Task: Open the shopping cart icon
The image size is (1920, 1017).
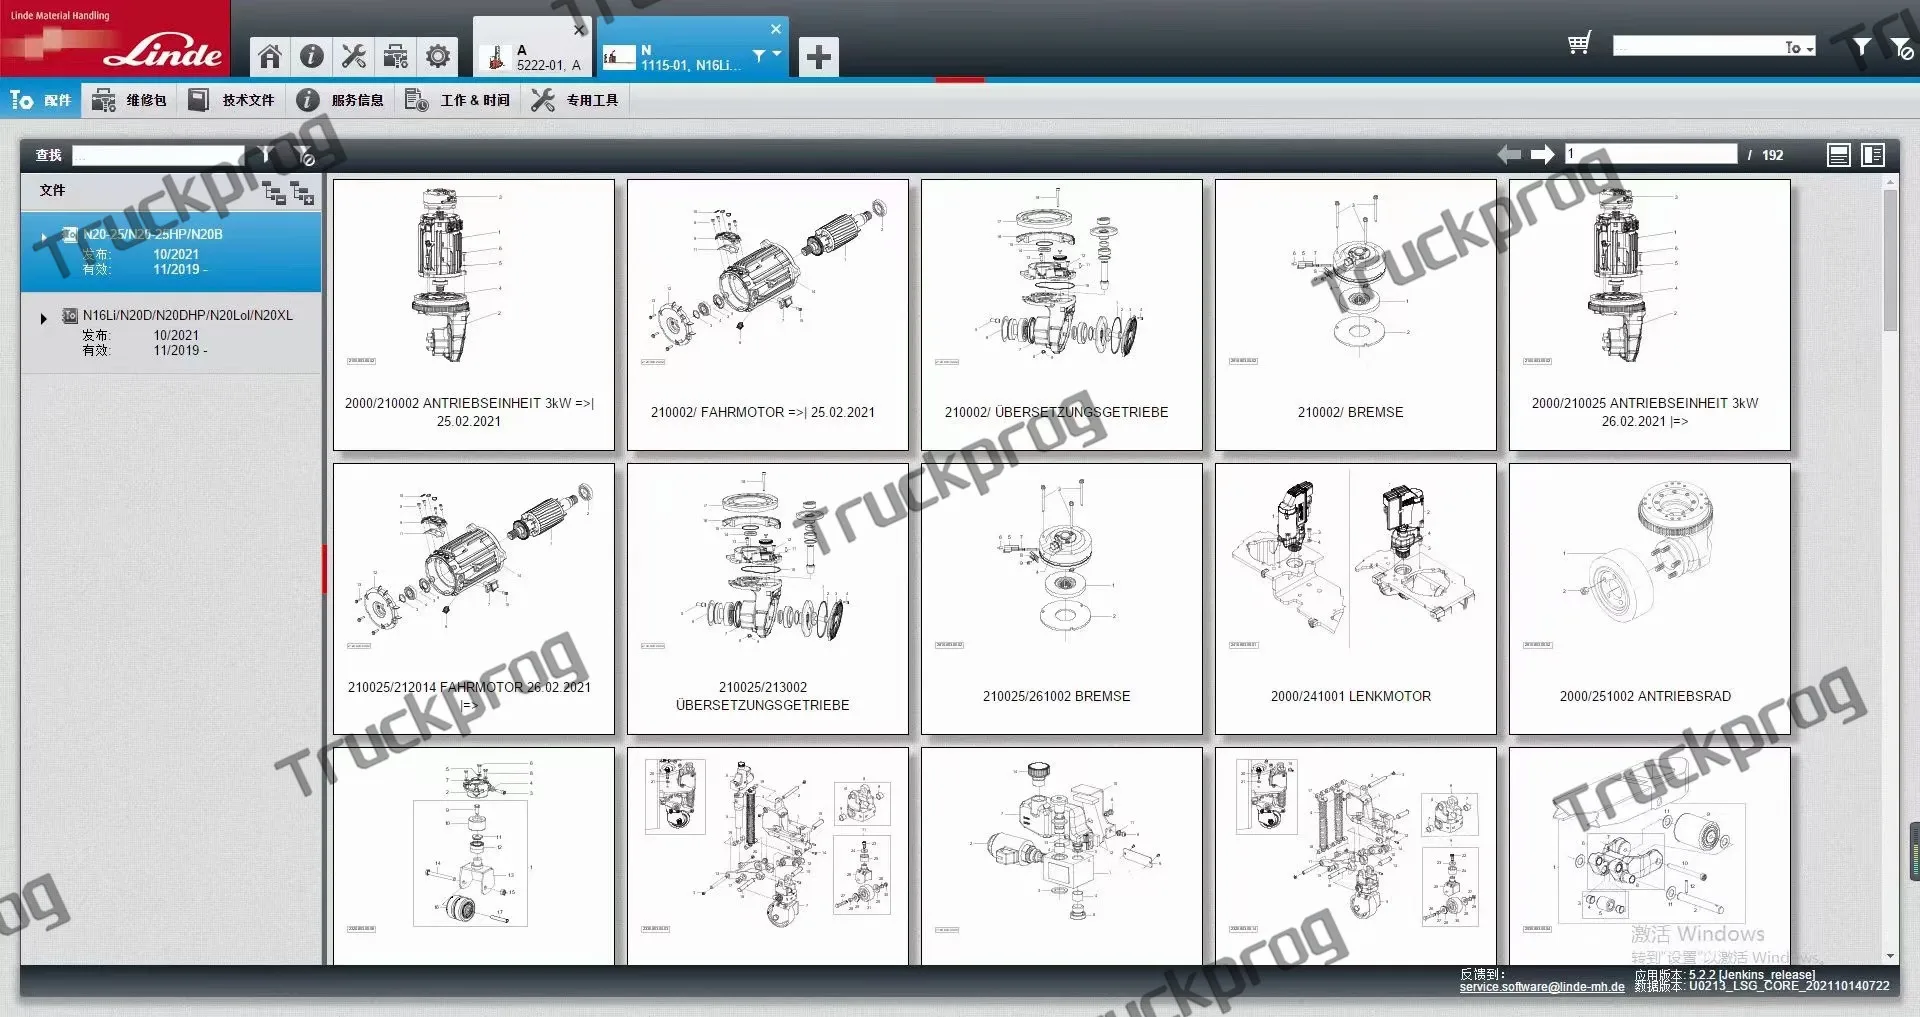Action: pyautogui.click(x=1579, y=44)
